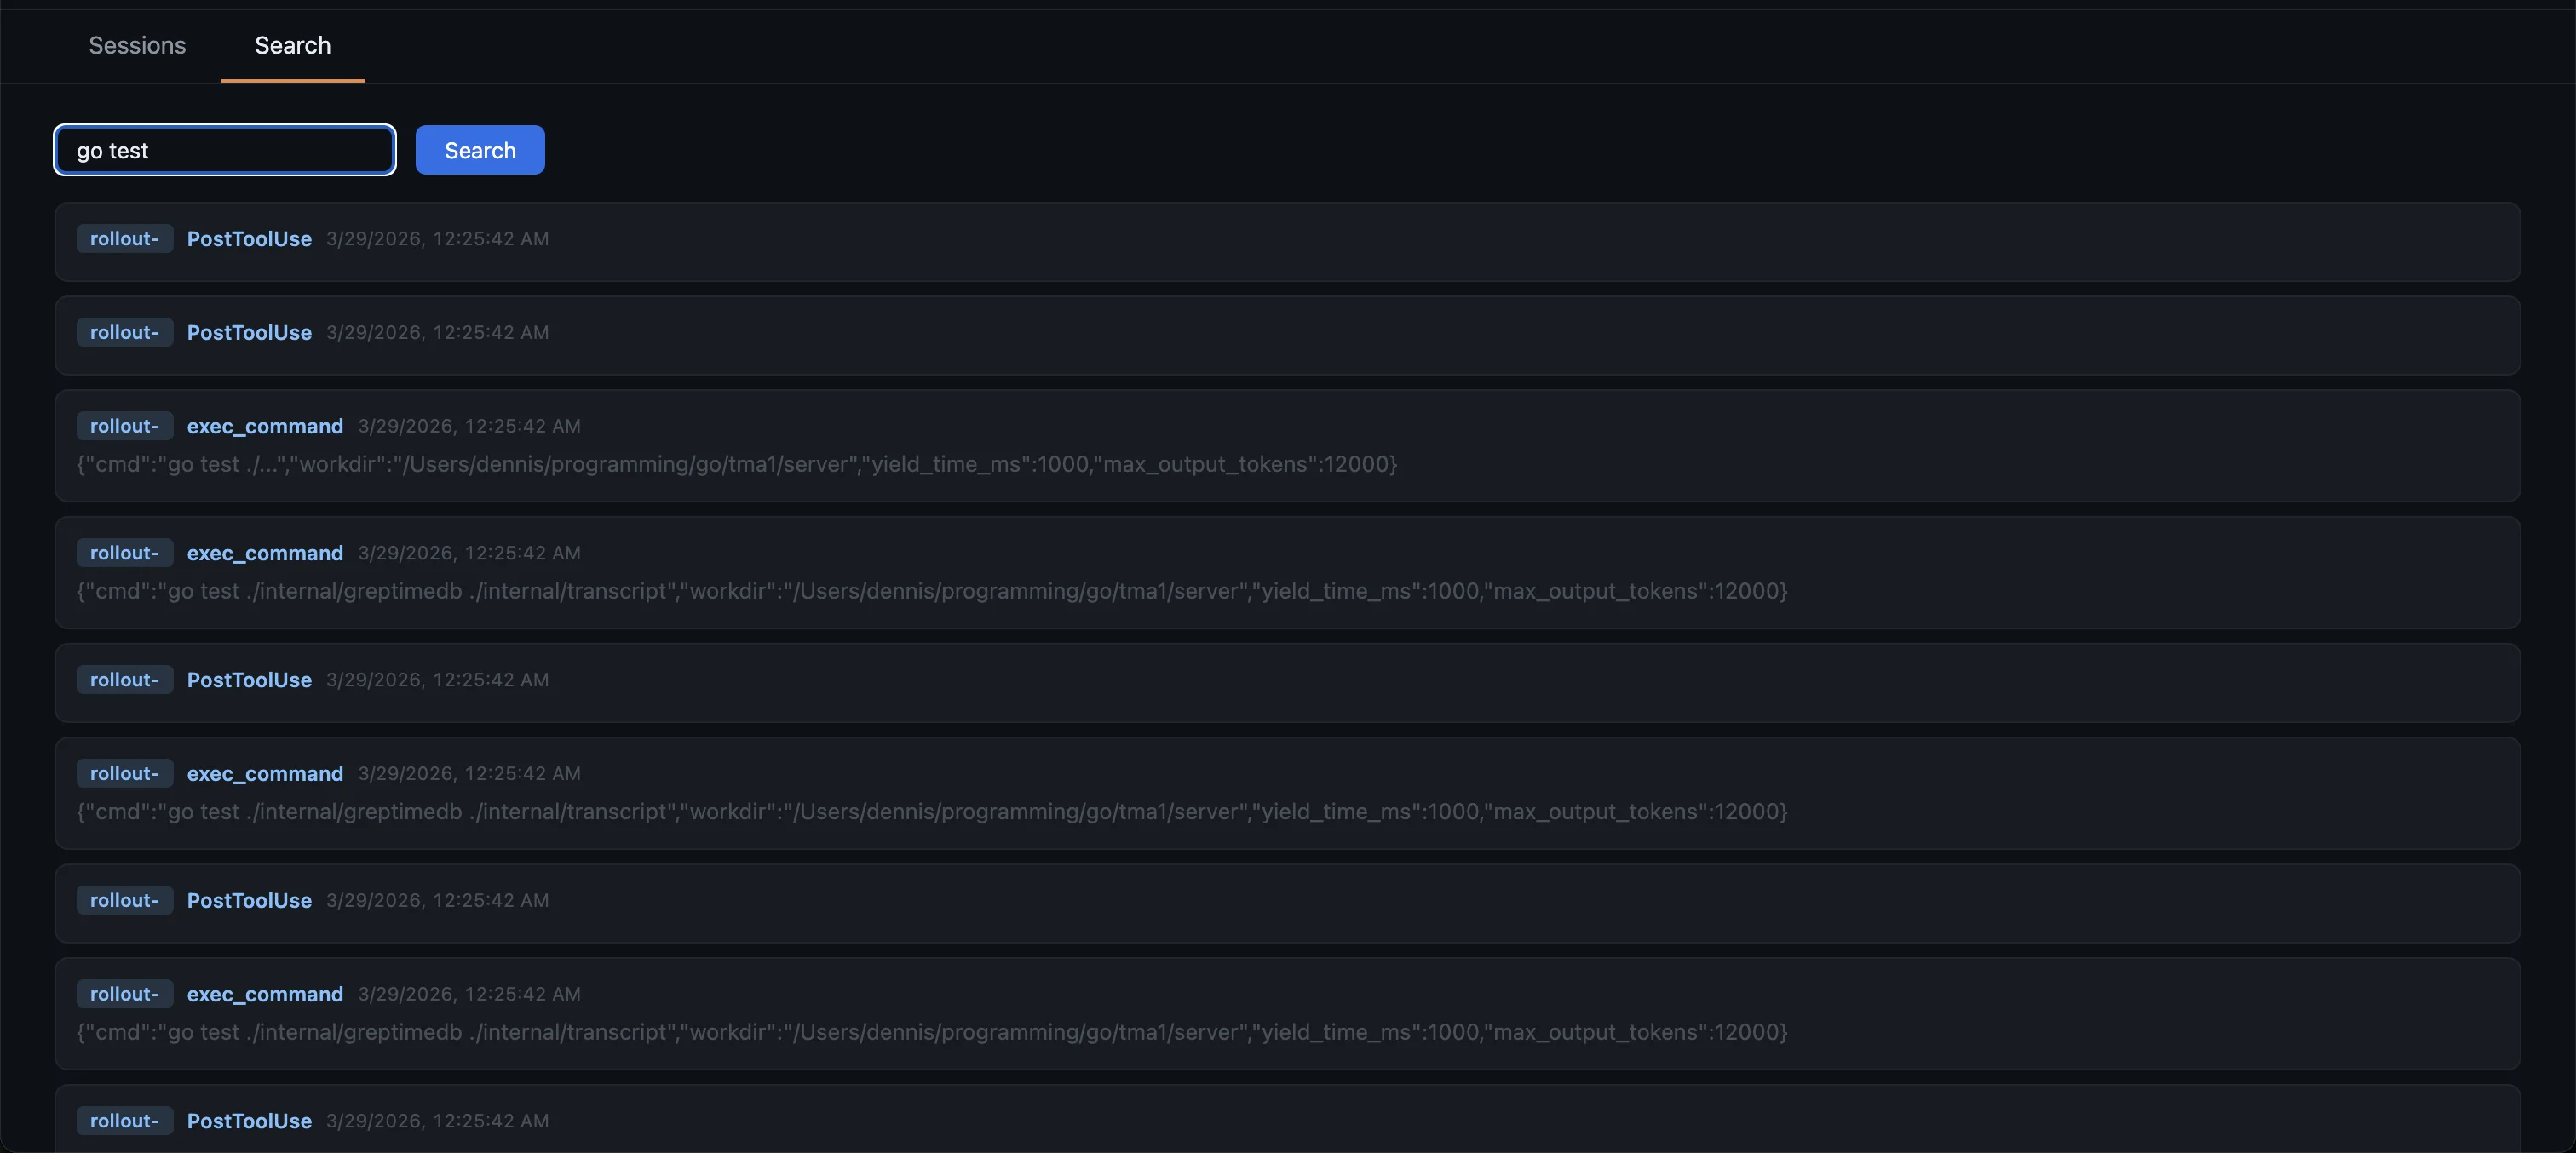Click the cmd JSON text of the last exec_command
This screenshot has width=2576, height=1153.
[x=930, y=1032]
